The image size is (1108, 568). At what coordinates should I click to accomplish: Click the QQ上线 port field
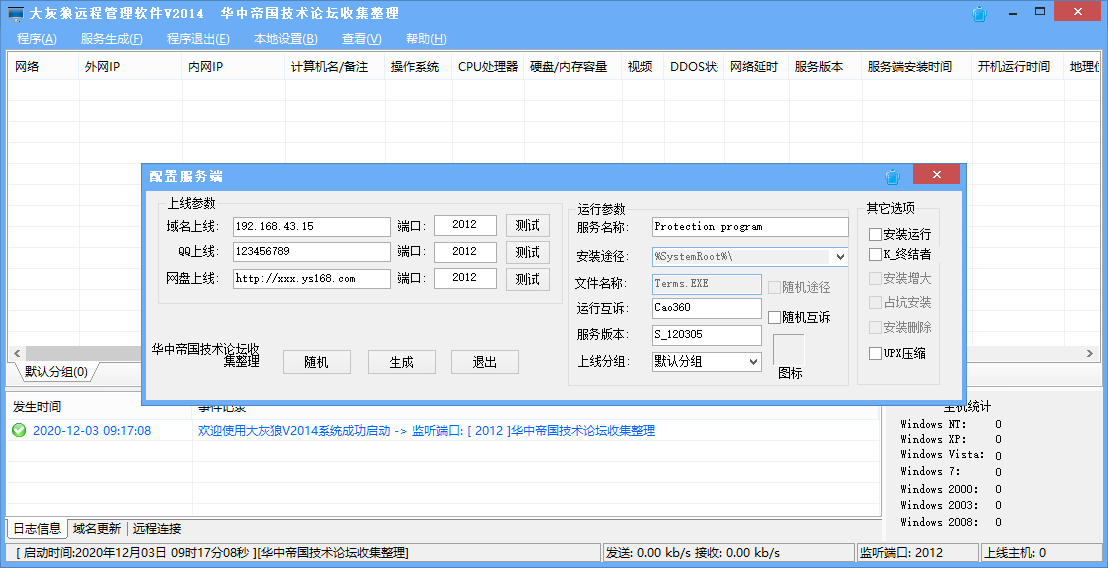(x=465, y=252)
